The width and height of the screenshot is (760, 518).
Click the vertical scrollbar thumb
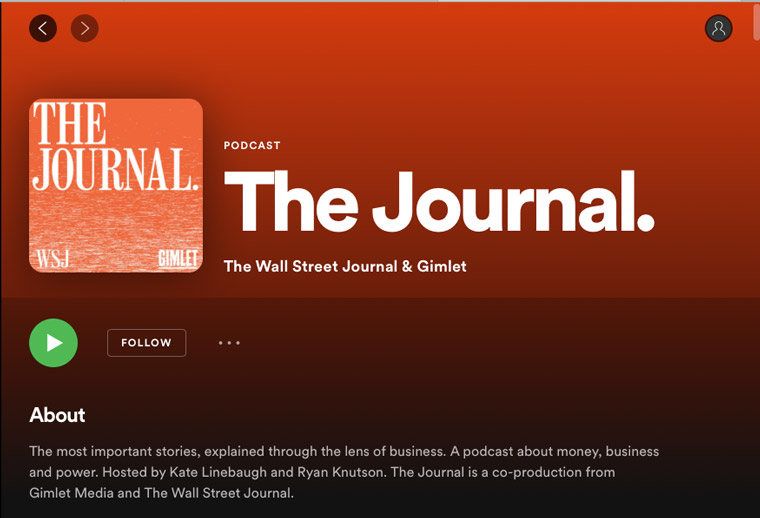pos(757,22)
